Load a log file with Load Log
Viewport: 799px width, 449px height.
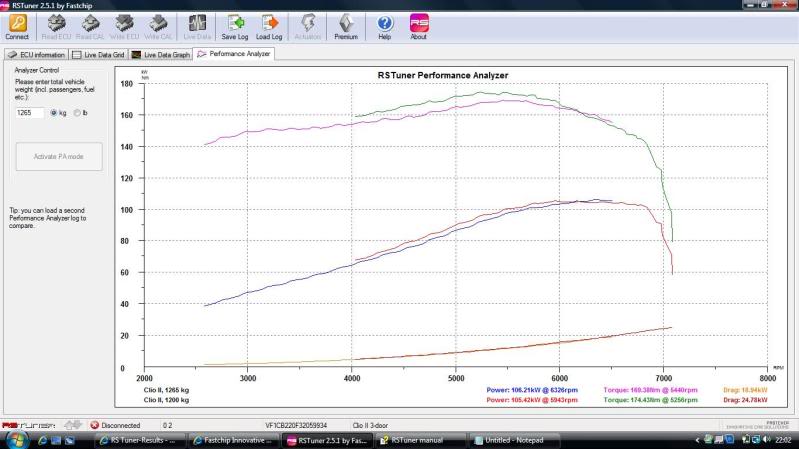(269, 25)
